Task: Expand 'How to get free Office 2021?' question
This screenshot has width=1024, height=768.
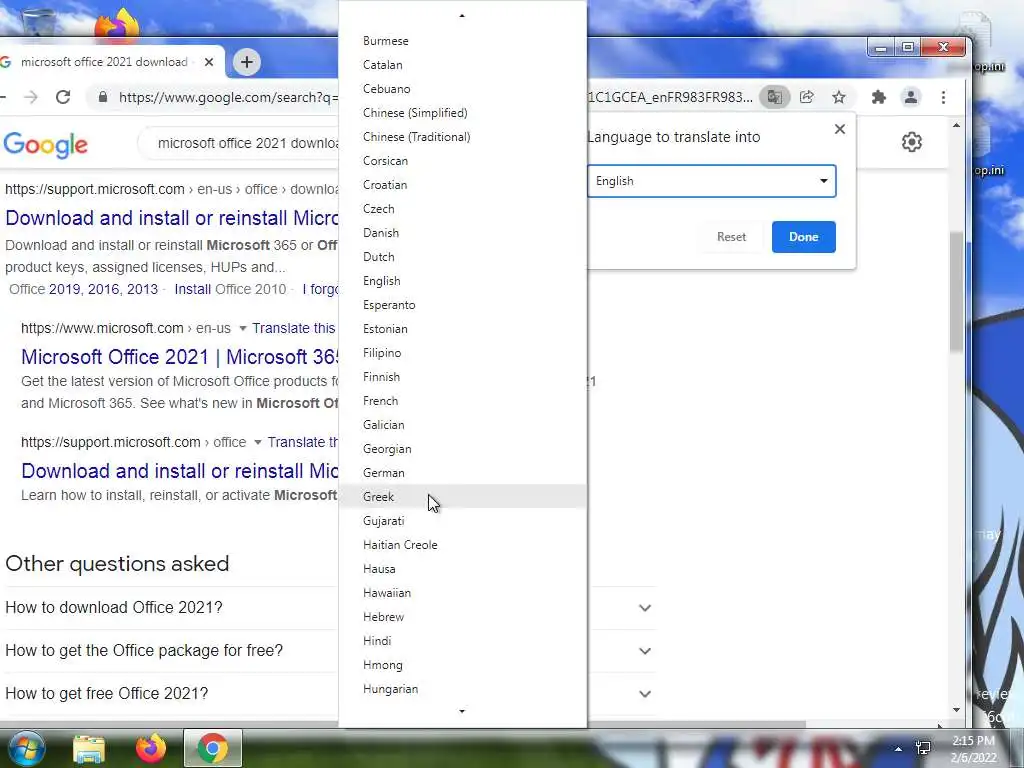Action: [645, 694]
